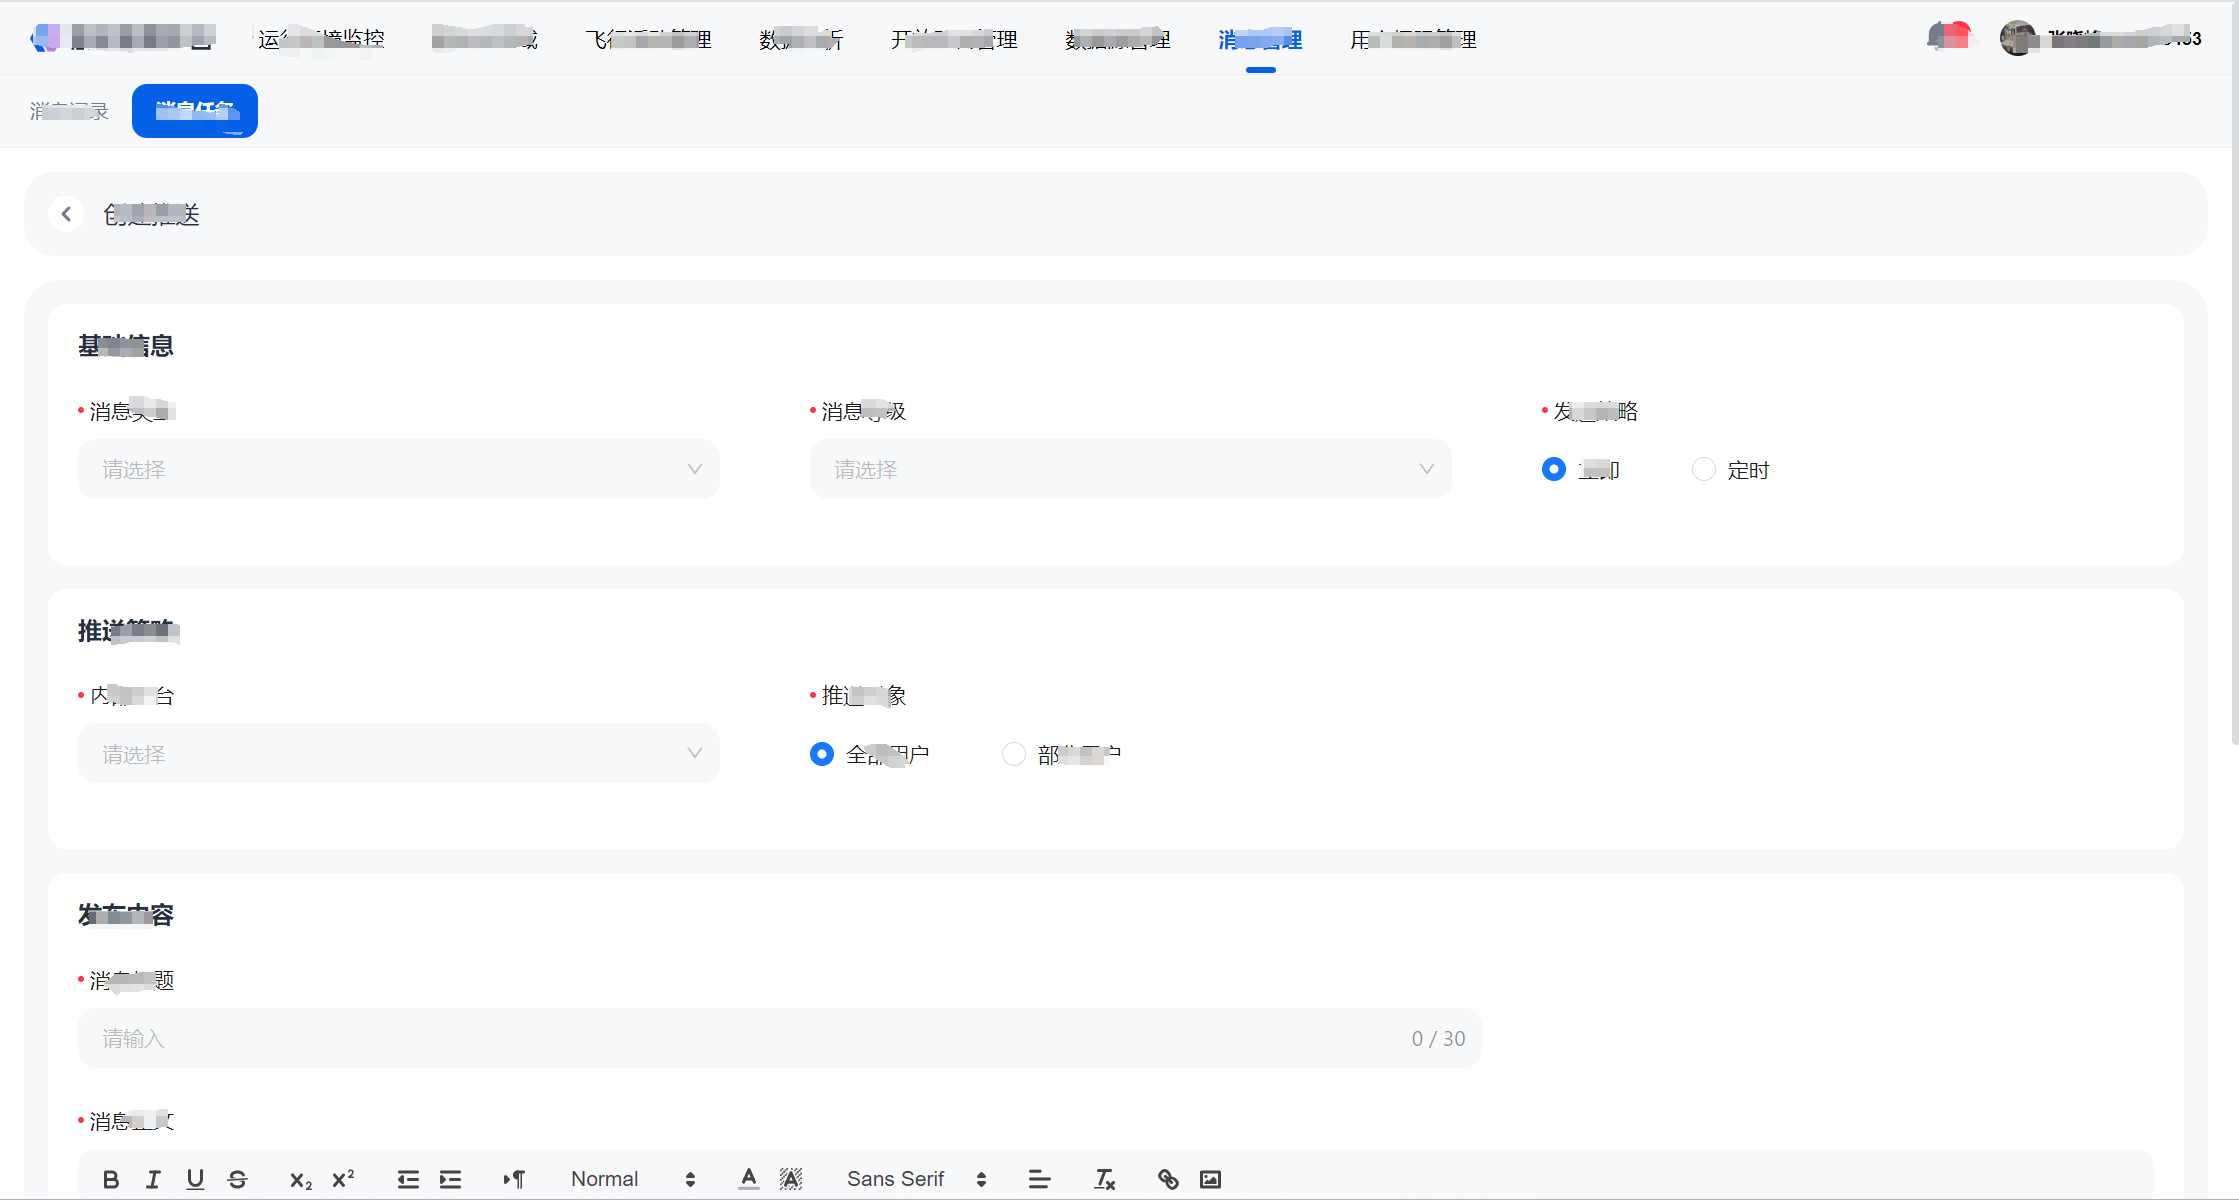2239x1200 pixels.
Task: Clear text formatting with Tx icon
Action: point(1104,1180)
